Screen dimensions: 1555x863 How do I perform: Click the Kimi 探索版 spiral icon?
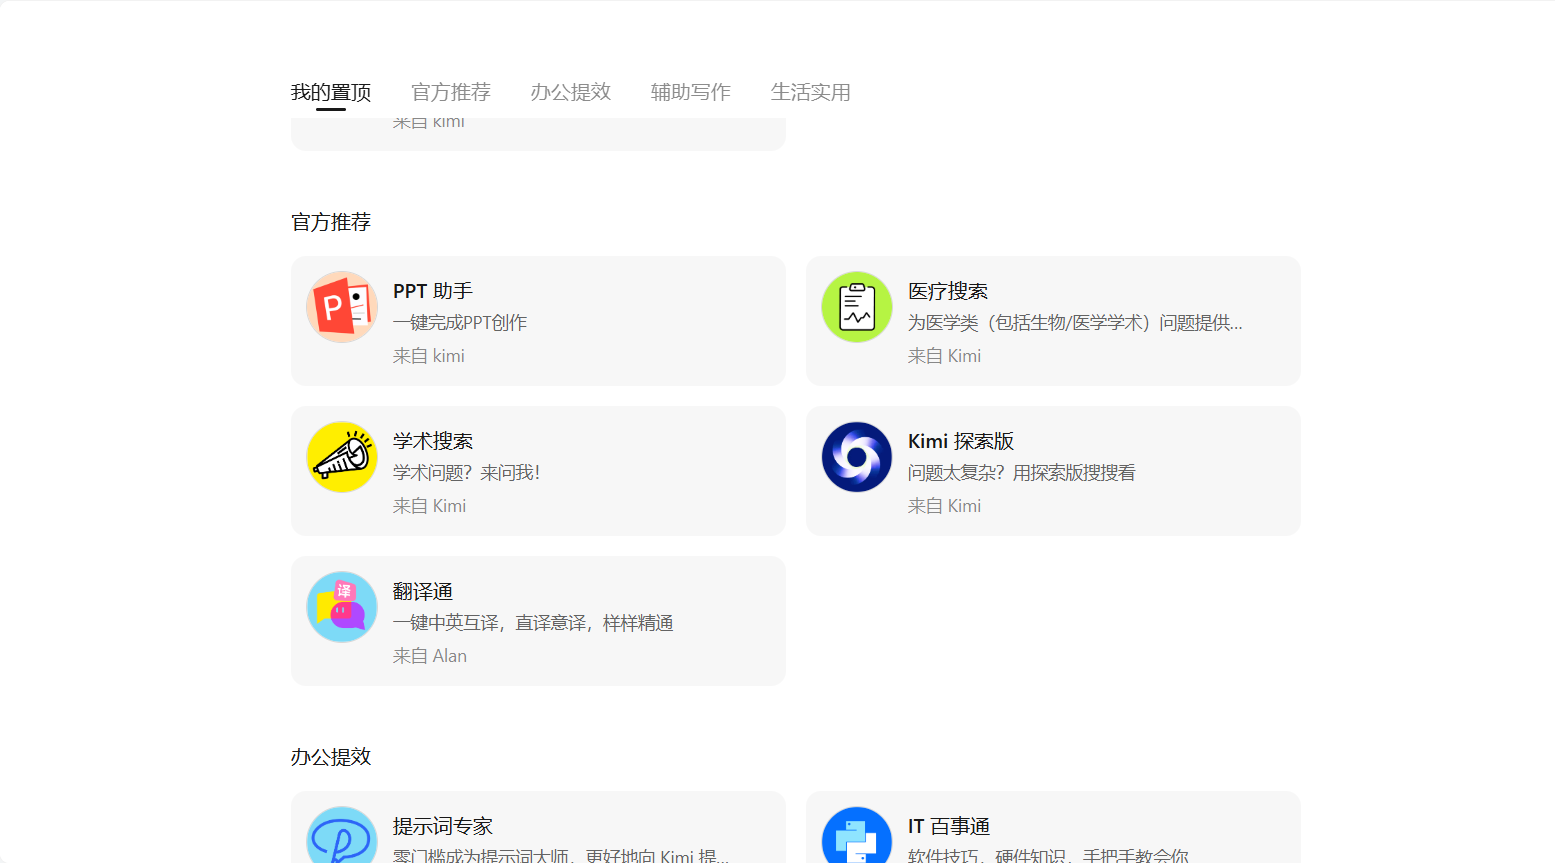[x=857, y=457]
